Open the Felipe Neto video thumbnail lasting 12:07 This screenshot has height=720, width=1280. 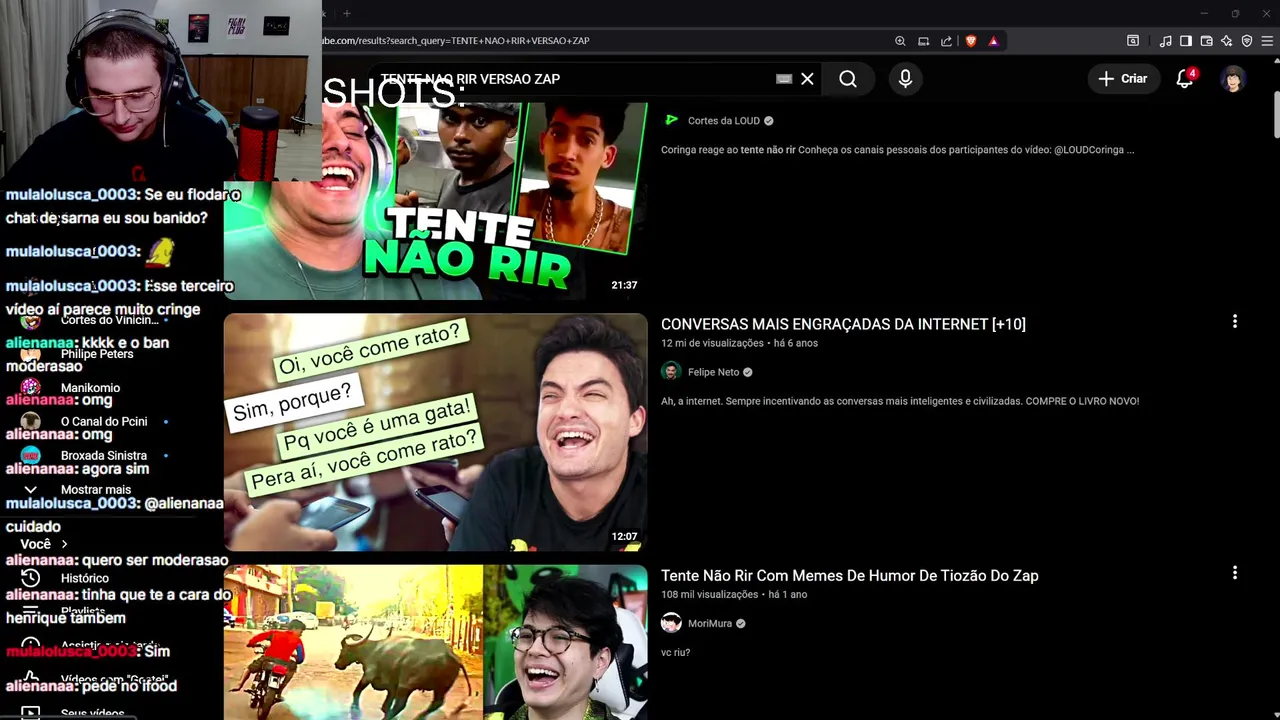[435, 432]
